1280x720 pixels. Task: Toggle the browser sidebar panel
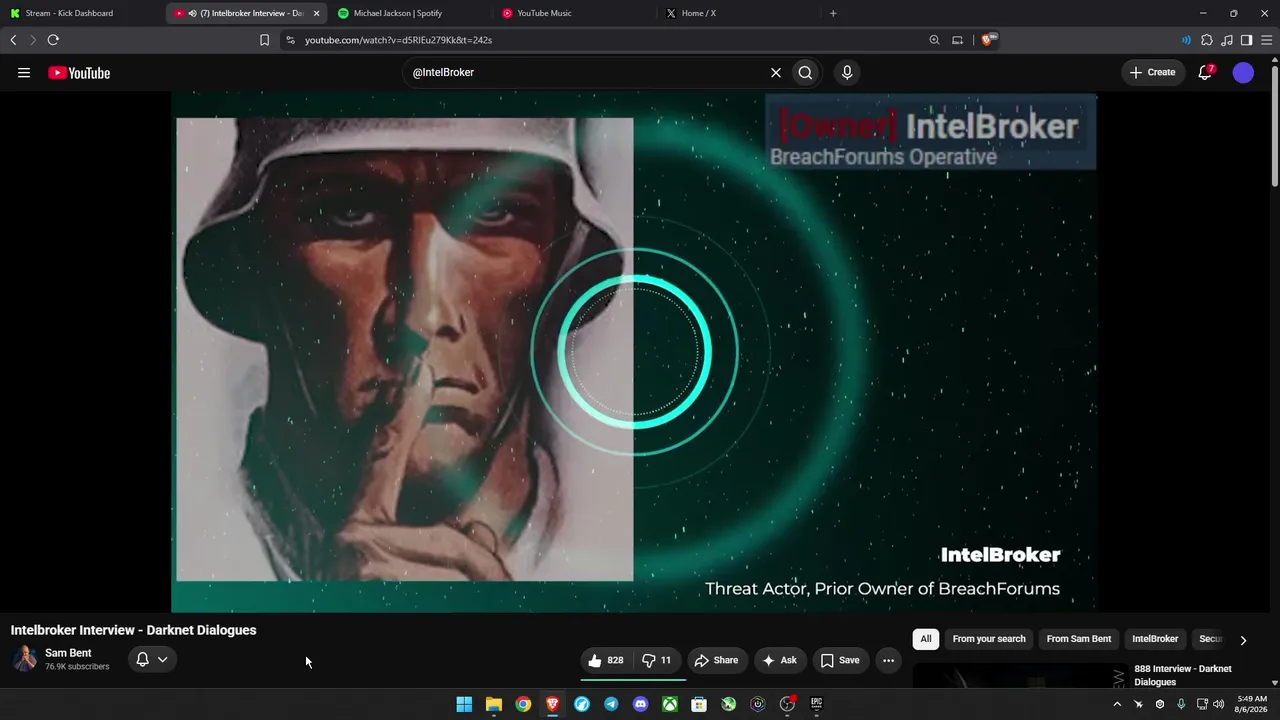[x=1246, y=40]
